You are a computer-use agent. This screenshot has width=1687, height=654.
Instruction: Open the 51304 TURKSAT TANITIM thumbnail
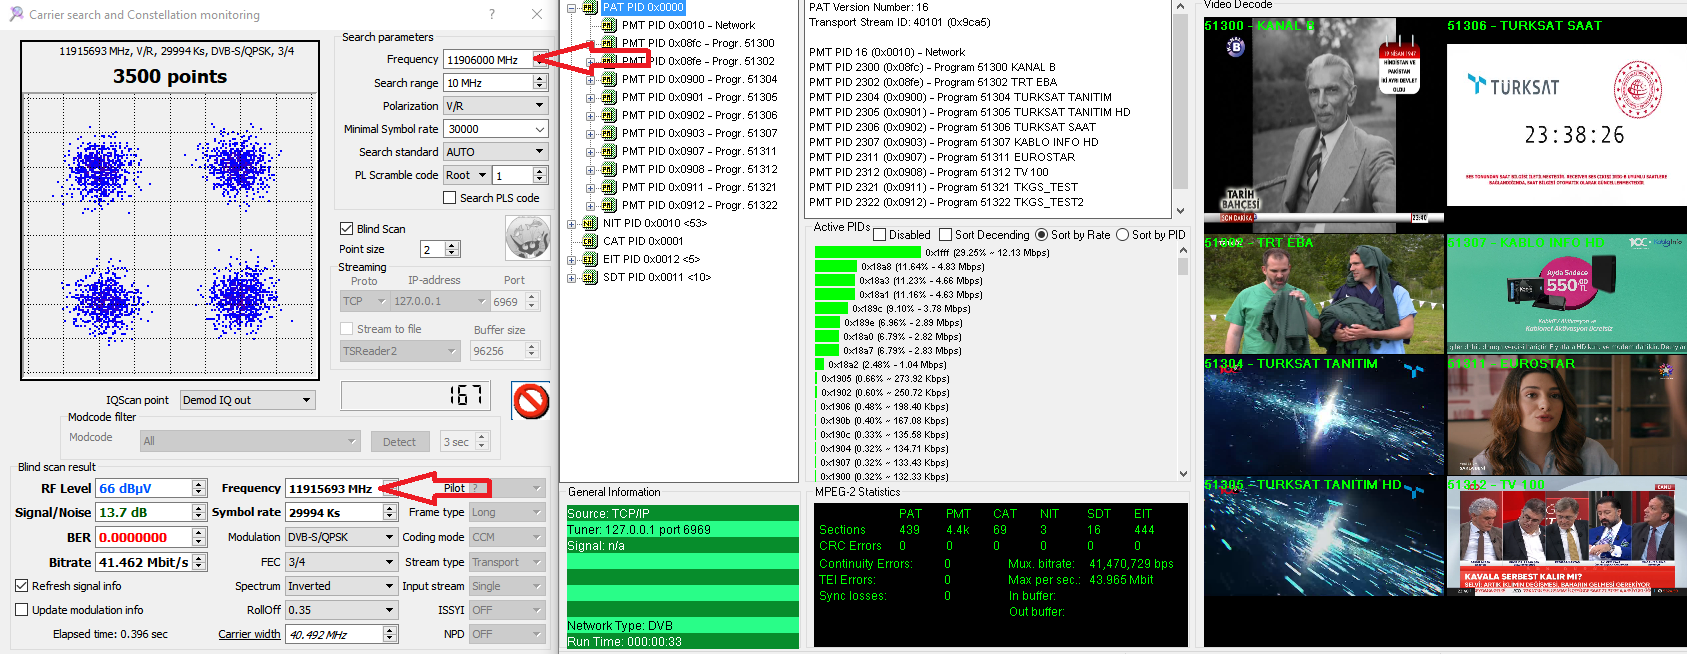click(1323, 415)
